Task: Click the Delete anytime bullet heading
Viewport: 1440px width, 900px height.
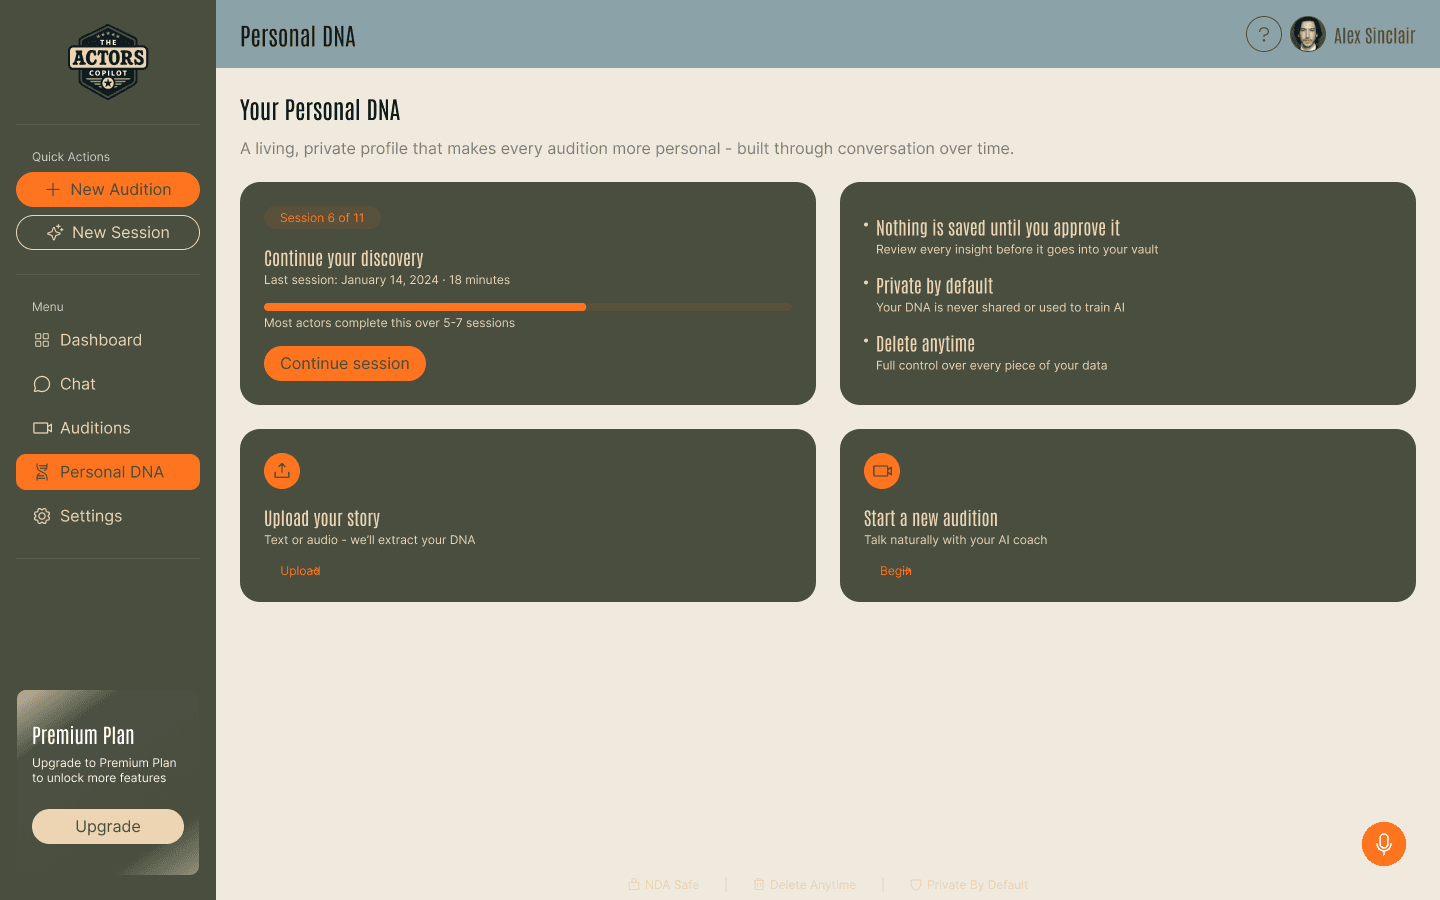Action: (925, 344)
